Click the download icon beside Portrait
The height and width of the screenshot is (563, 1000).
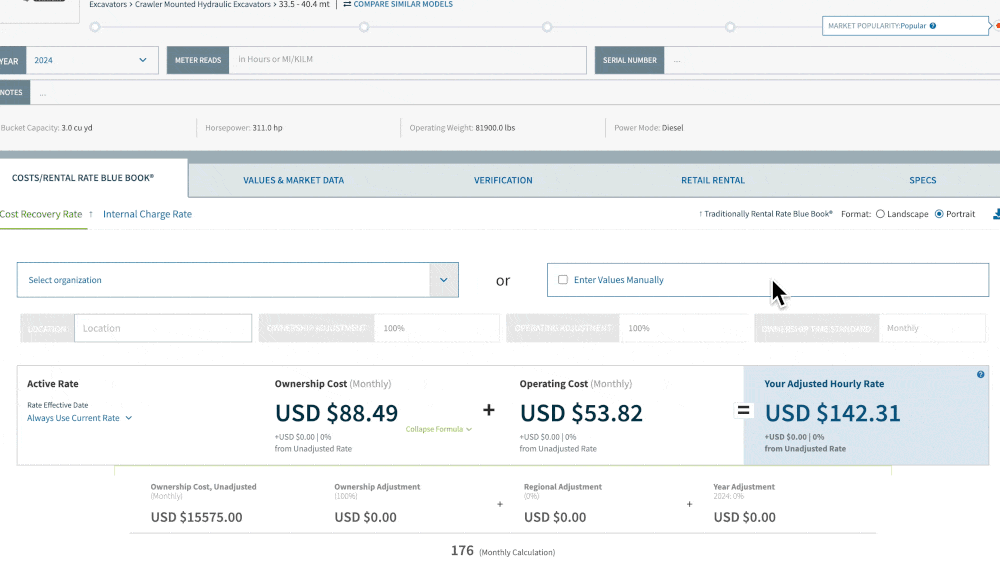coord(996,214)
